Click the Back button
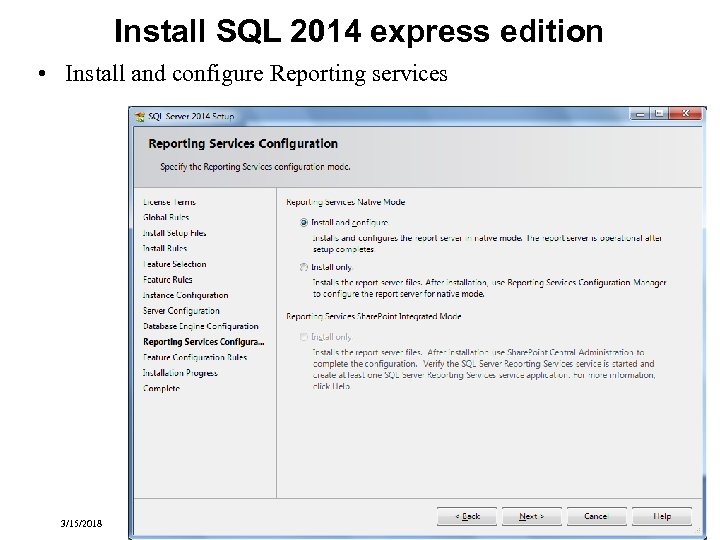Image resolution: width=720 pixels, height=540 pixels. click(x=467, y=516)
